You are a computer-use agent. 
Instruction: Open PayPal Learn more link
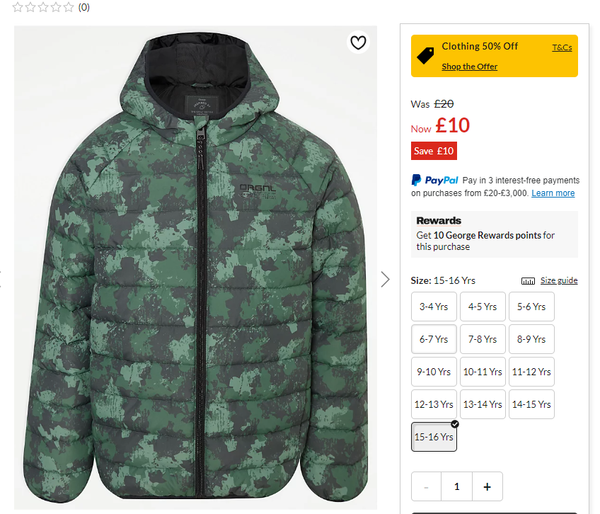553,193
